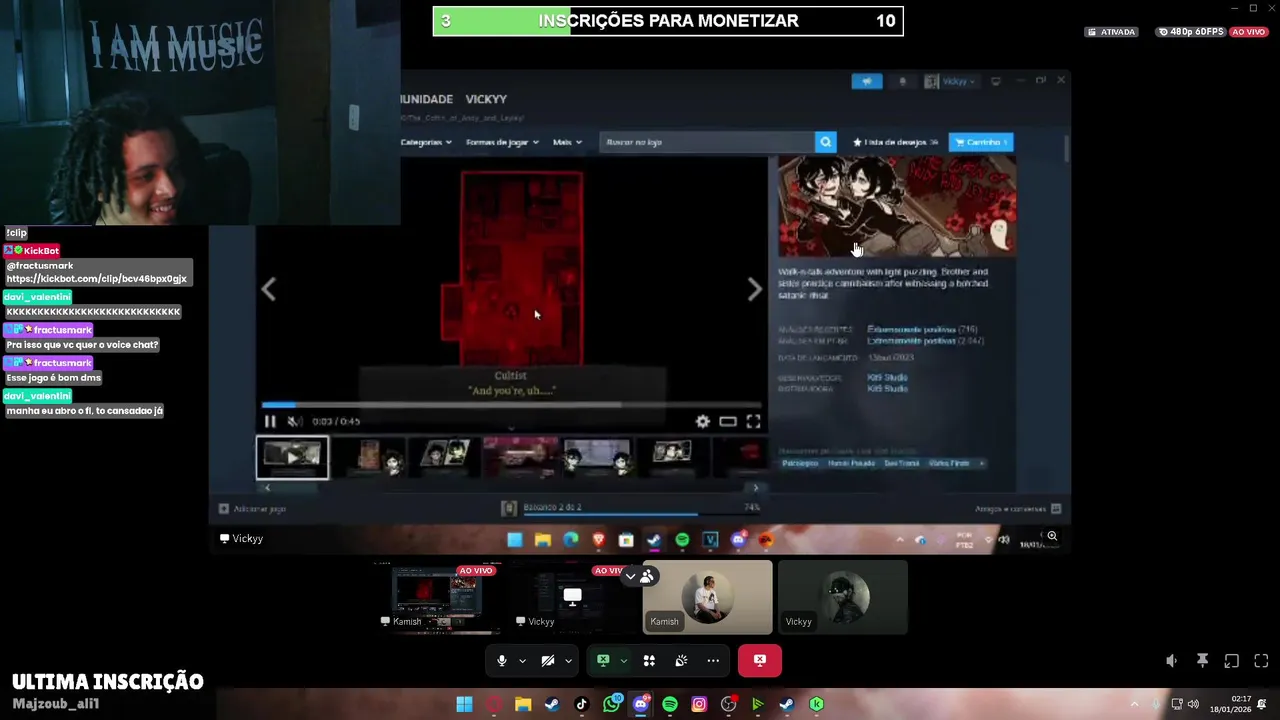Select Vickyy participant avatar tile
The image size is (1280, 720).
[843, 597]
